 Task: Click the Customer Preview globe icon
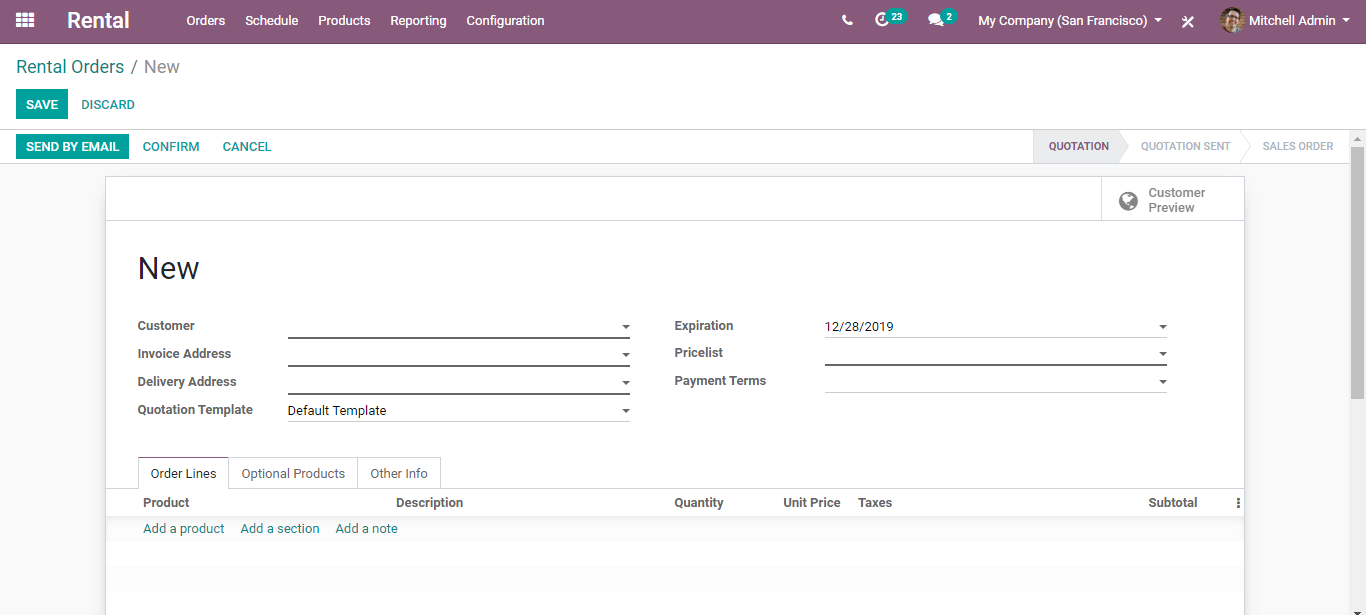[x=1128, y=201]
